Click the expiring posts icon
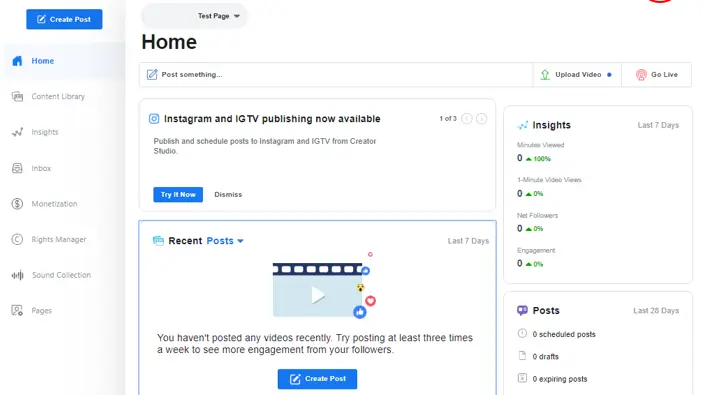703x395 pixels. tap(522, 378)
